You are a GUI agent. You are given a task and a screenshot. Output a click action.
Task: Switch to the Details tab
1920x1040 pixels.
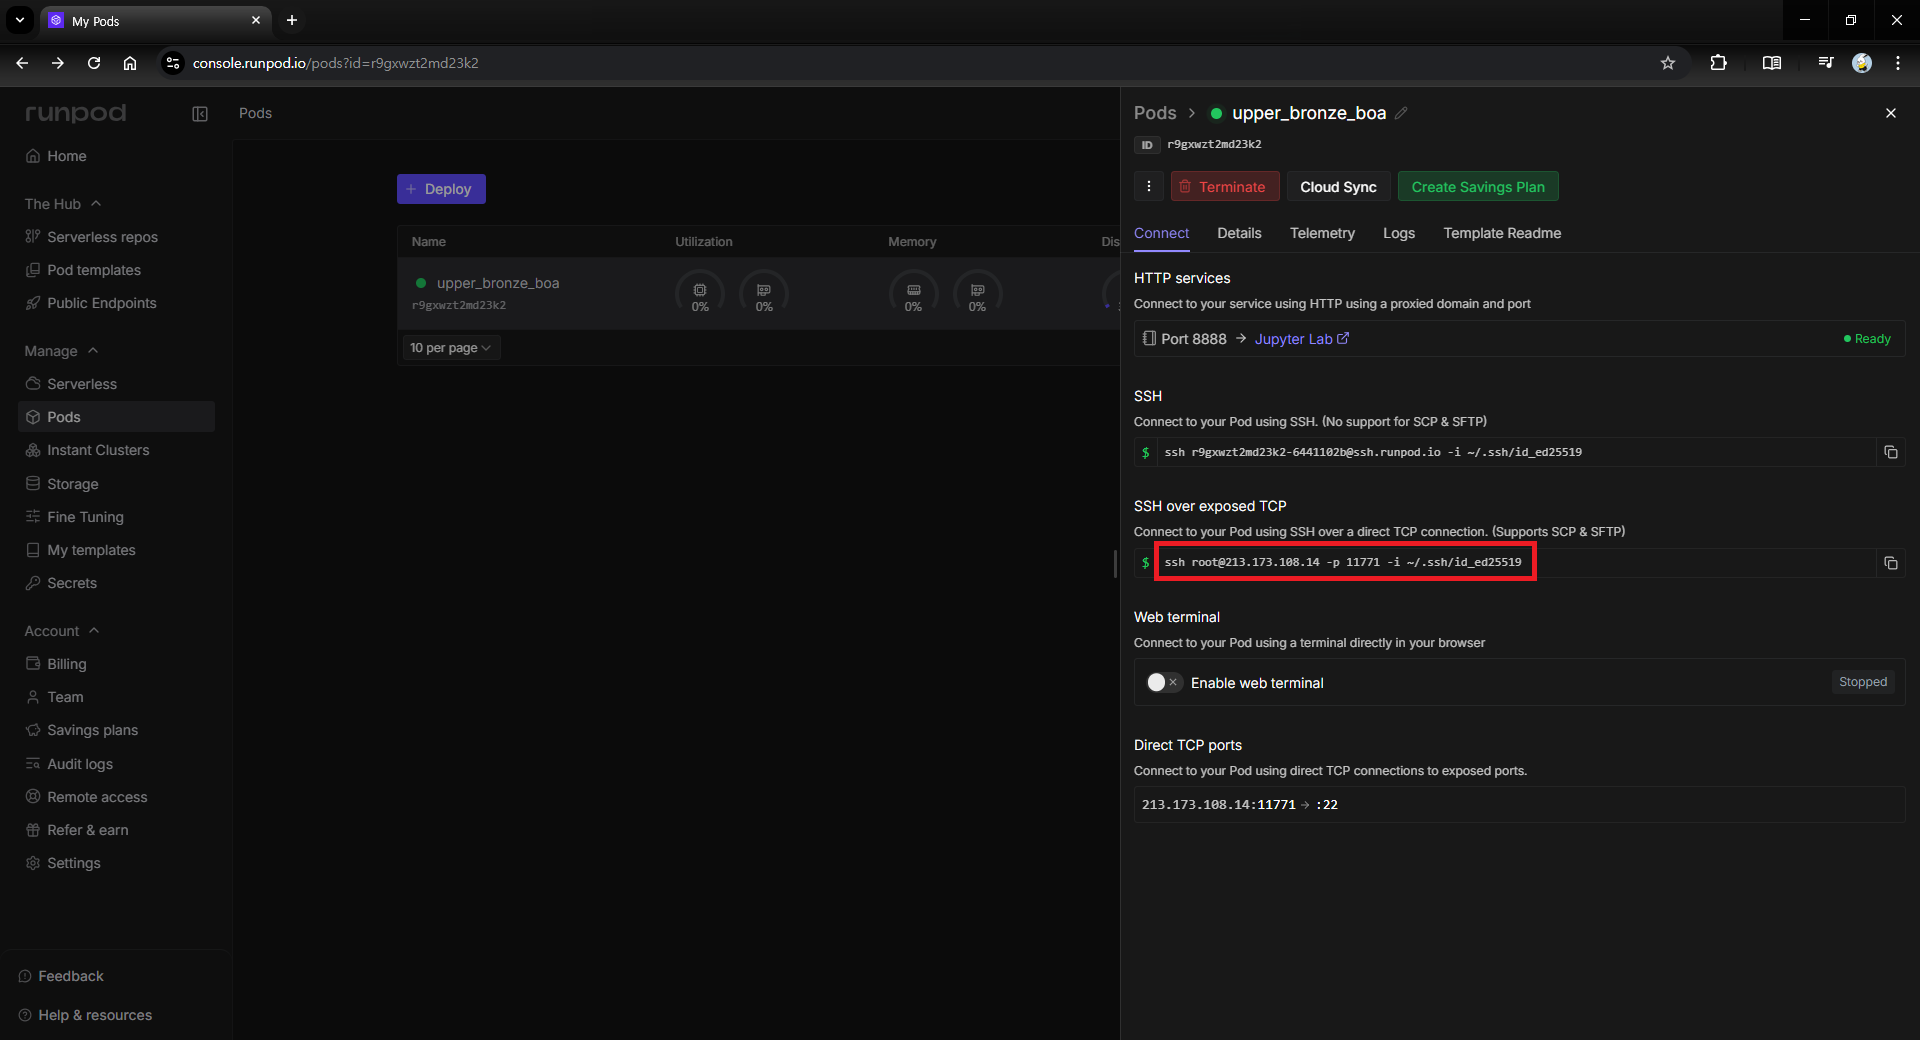click(x=1239, y=233)
